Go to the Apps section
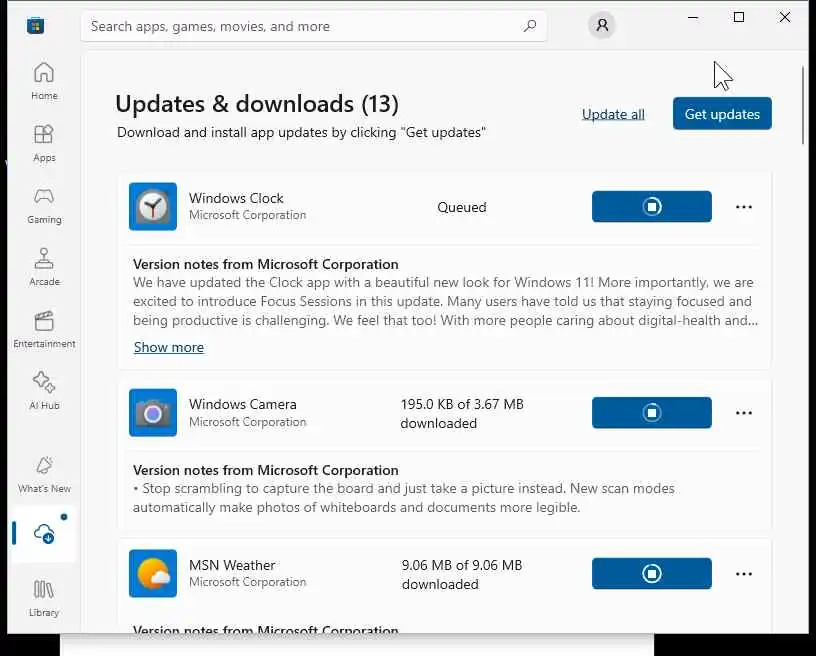The image size is (816, 656). pos(44,144)
